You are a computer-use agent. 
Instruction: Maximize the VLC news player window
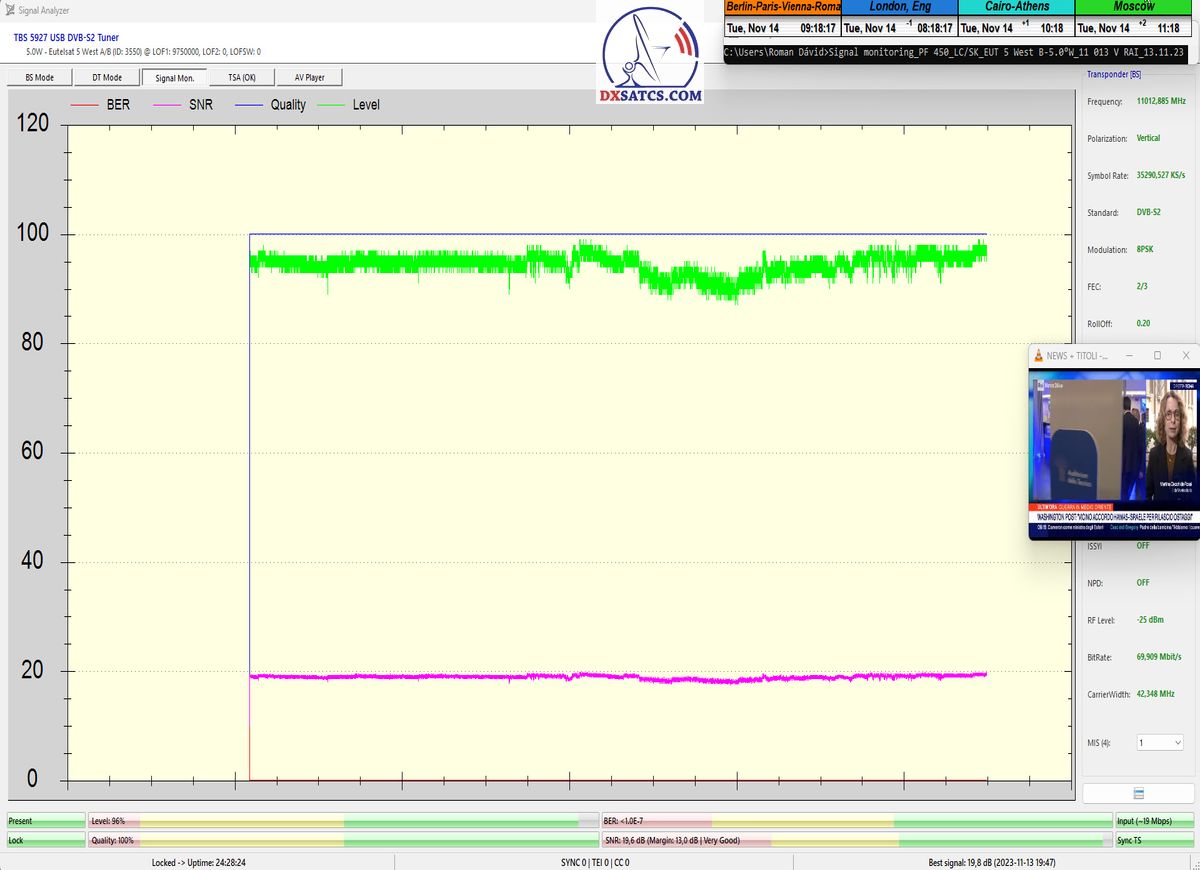pos(1157,356)
